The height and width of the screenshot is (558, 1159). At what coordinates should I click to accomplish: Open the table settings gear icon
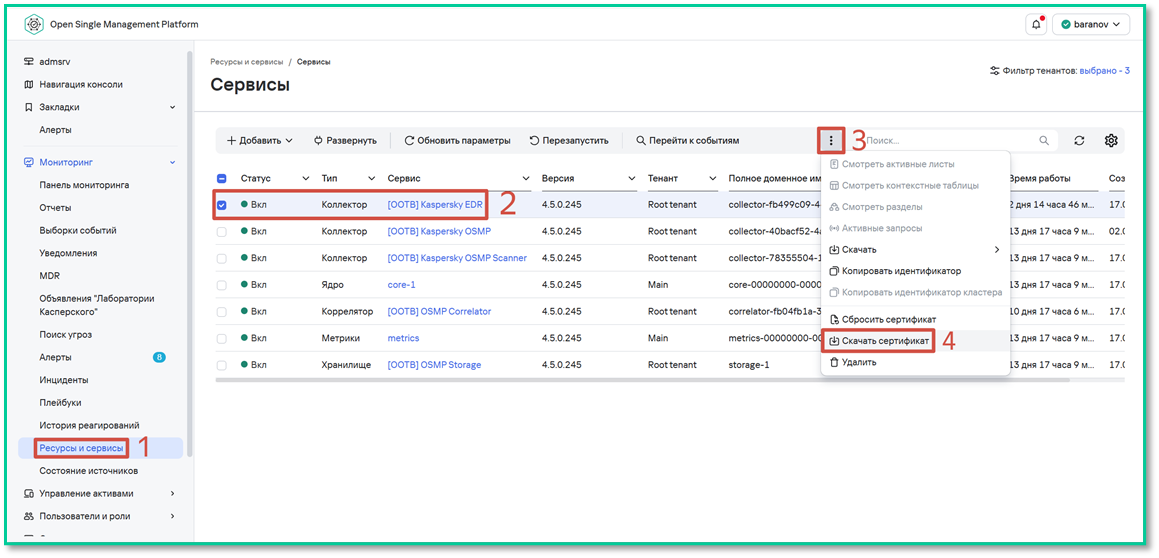[x=1111, y=140]
